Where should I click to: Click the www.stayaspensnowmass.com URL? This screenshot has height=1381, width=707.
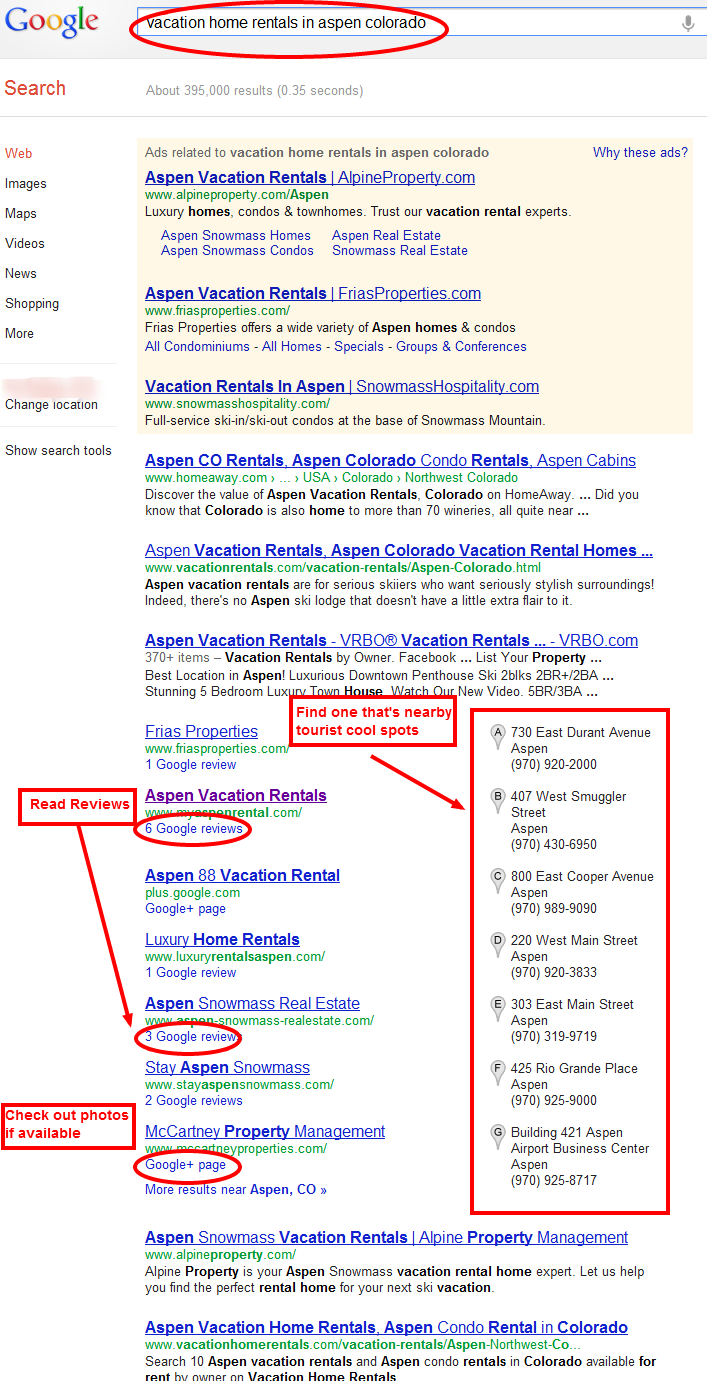tap(239, 1085)
